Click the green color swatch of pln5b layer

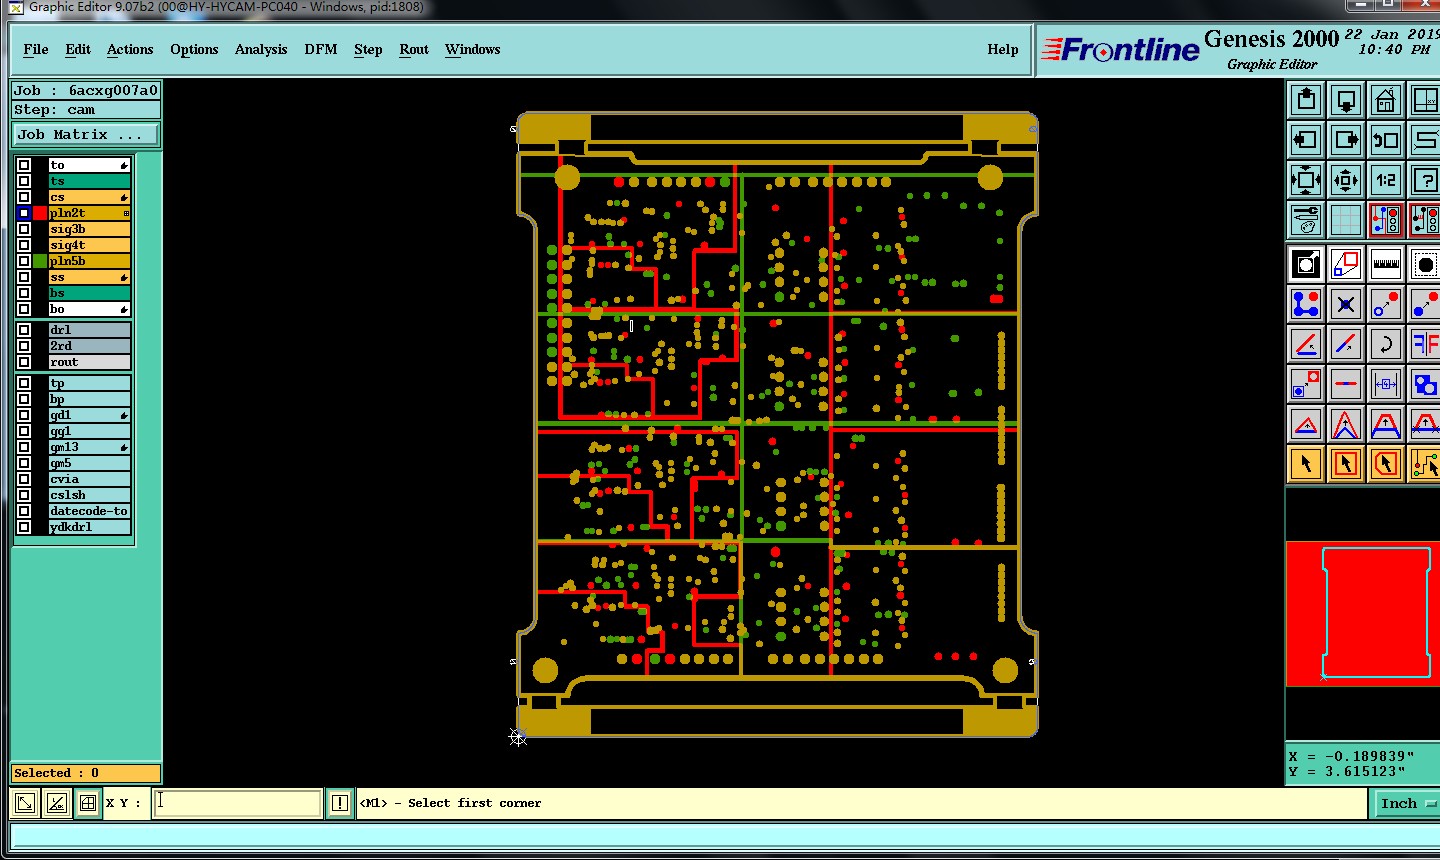[x=40, y=261]
